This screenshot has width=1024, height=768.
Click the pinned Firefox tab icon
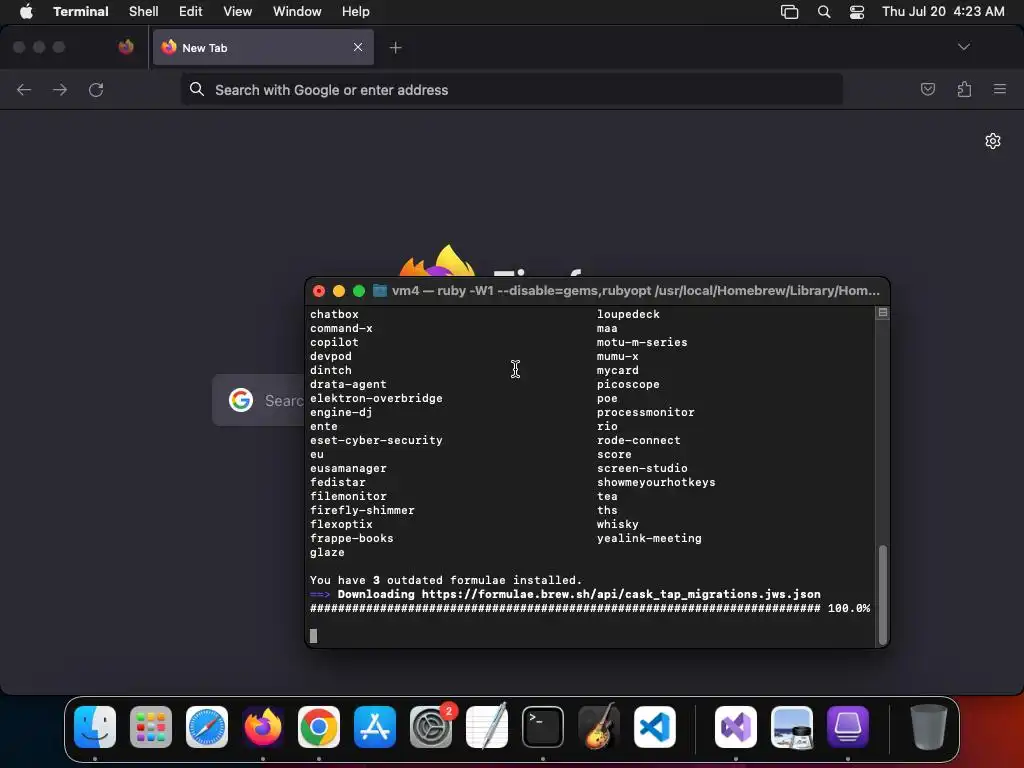coord(126,47)
